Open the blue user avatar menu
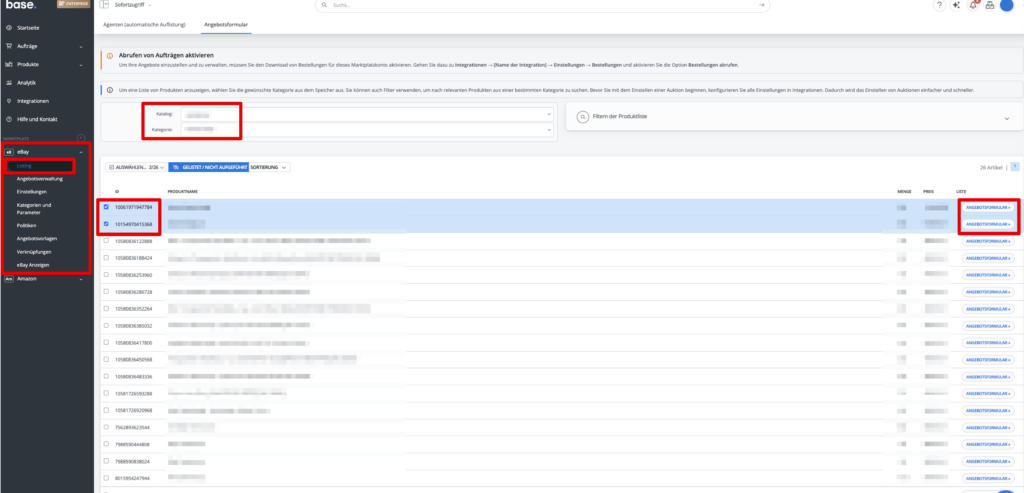The image size is (1024, 493). 1006,5
